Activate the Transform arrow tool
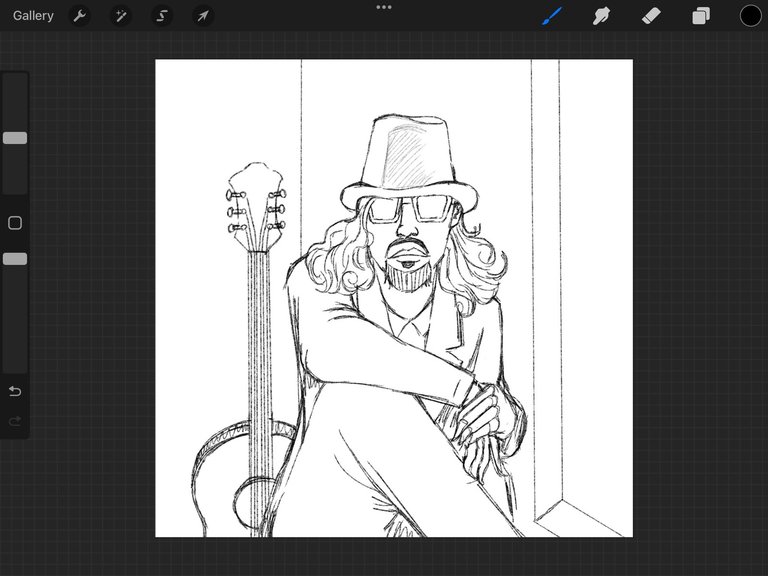 click(203, 16)
